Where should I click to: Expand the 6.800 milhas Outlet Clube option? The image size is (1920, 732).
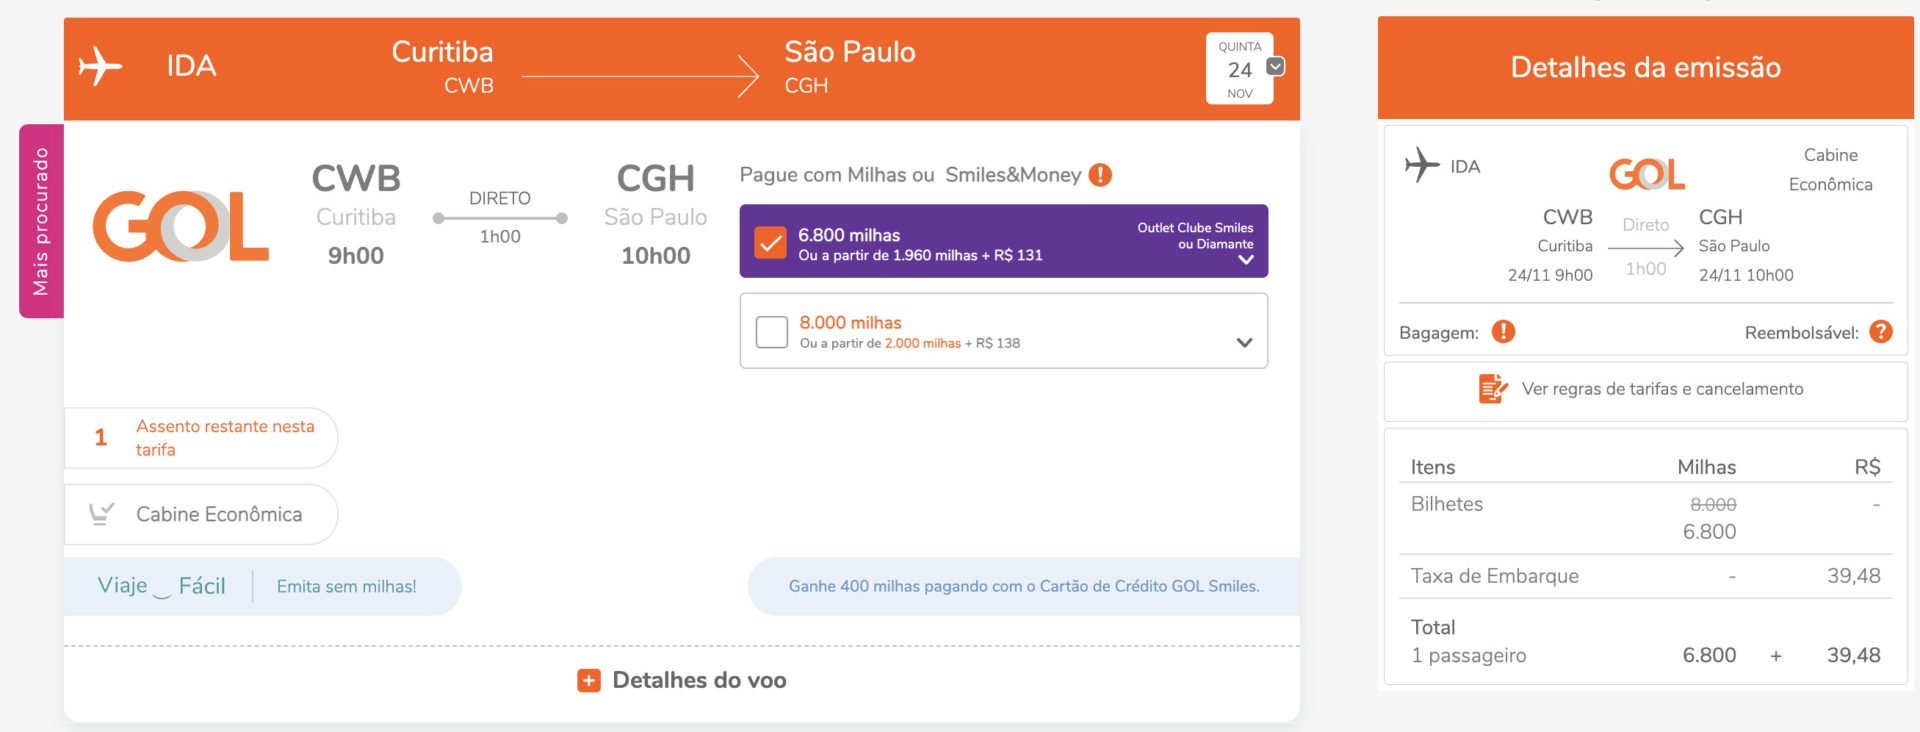coord(1246,260)
